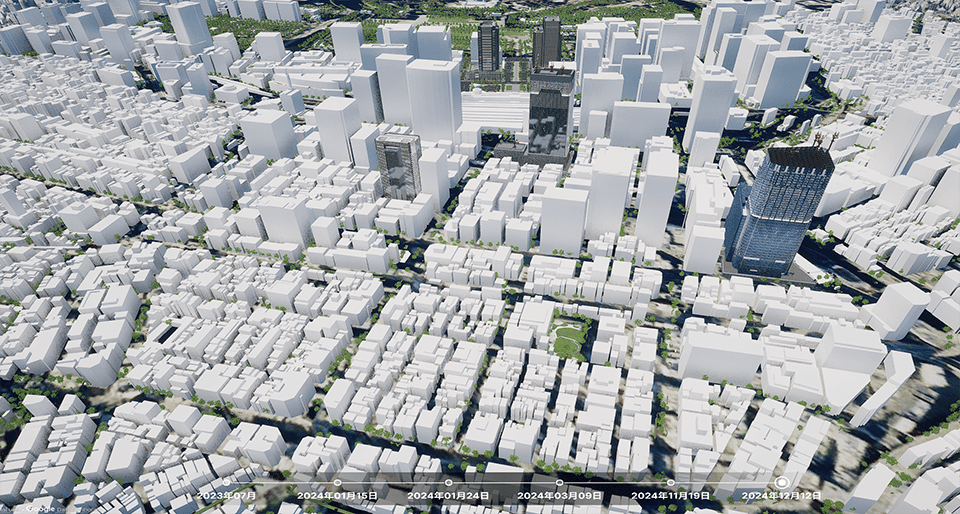Image resolution: width=960 pixels, height=514 pixels.
Task: Pick the grey textured high-rise left of center
Action: [399, 165]
